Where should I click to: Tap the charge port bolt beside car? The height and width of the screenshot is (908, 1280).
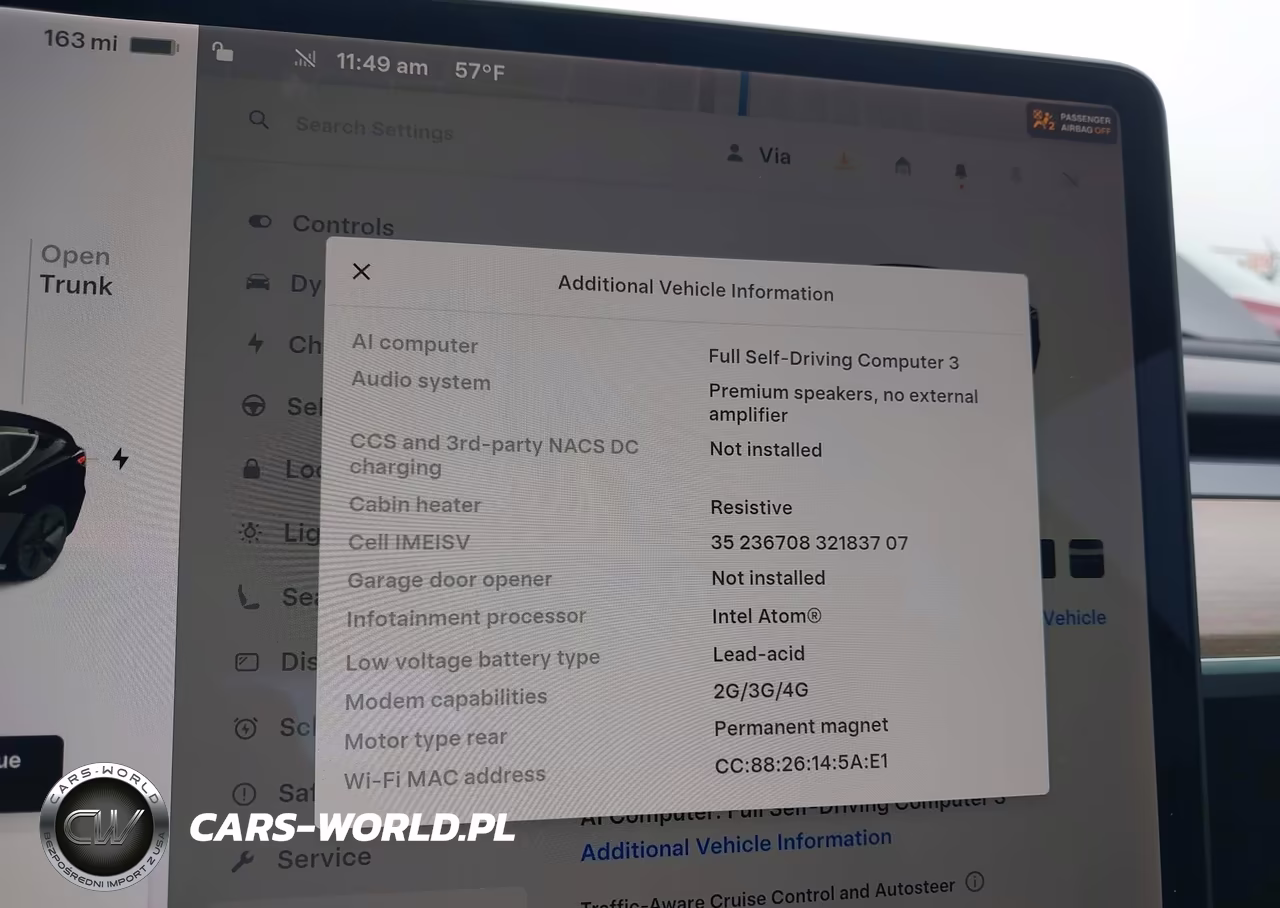coord(120,459)
